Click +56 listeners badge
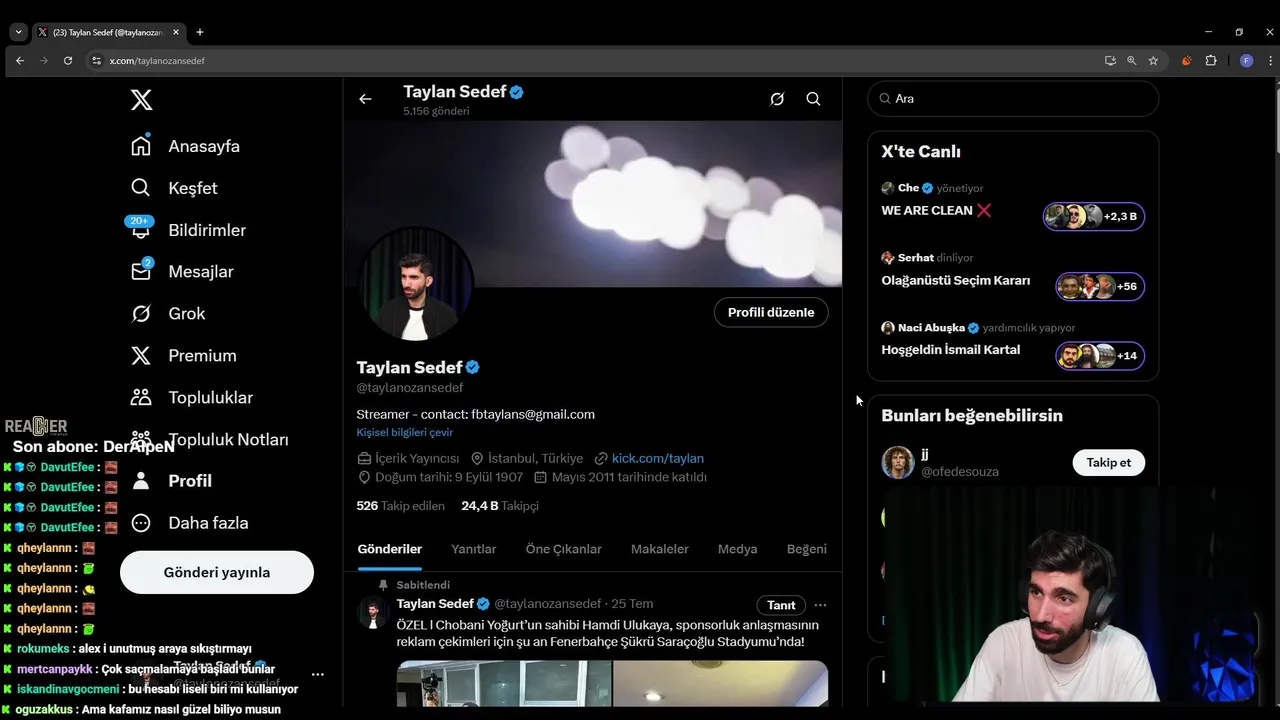 pos(1100,286)
